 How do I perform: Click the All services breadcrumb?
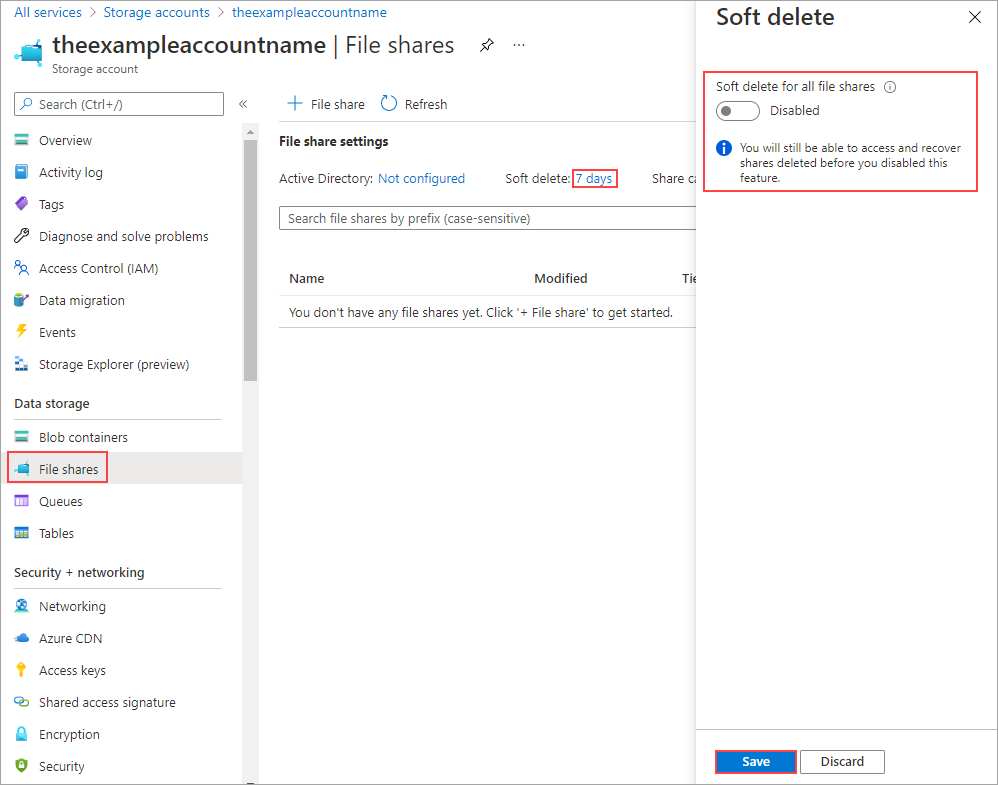click(48, 13)
